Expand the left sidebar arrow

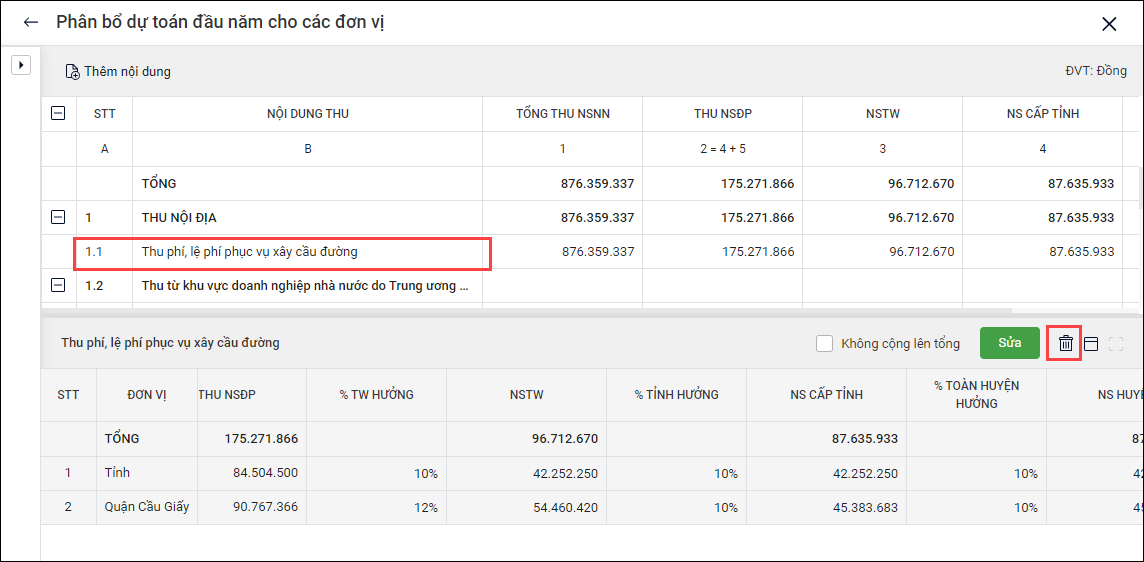pyautogui.click(x=20, y=66)
